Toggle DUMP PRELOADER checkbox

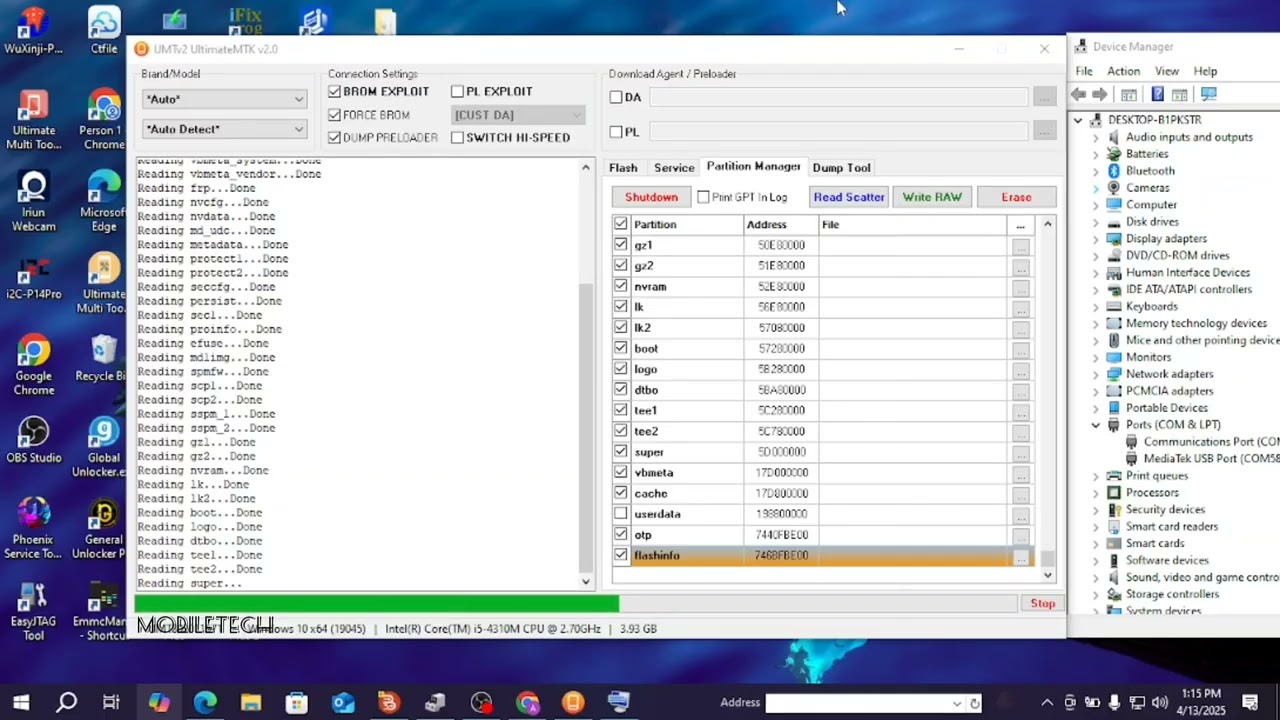tap(335, 137)
